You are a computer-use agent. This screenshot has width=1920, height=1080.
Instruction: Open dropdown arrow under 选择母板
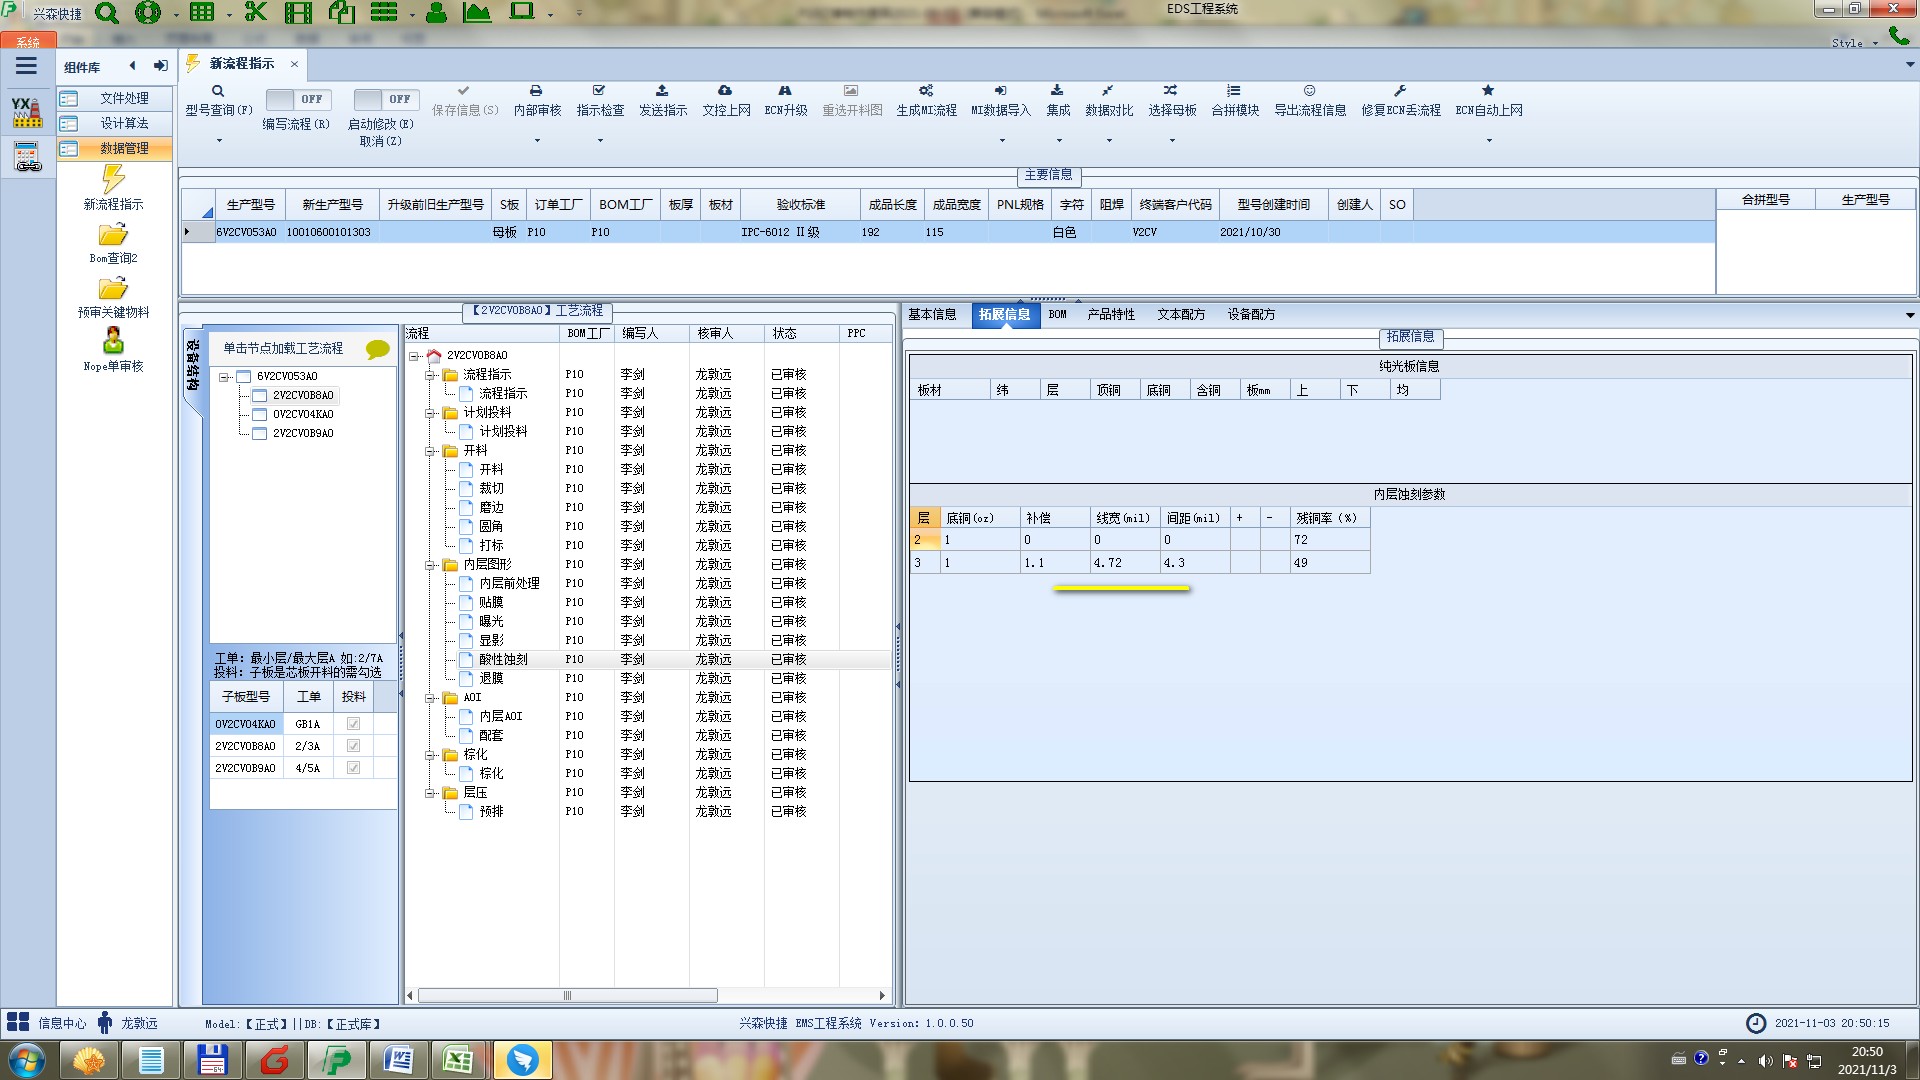pos(1172,141)
